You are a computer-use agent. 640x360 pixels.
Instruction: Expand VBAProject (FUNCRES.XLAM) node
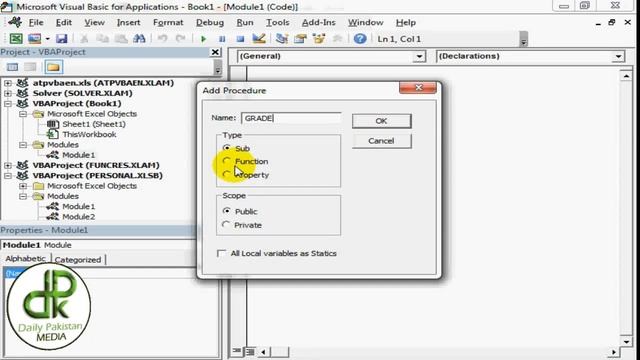8,165
